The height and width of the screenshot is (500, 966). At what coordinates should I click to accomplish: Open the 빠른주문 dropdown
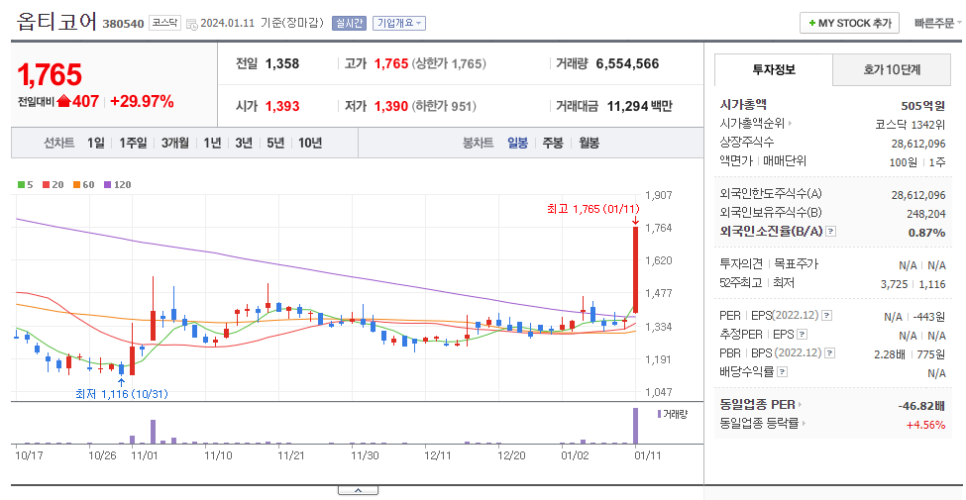pos(938,23)
